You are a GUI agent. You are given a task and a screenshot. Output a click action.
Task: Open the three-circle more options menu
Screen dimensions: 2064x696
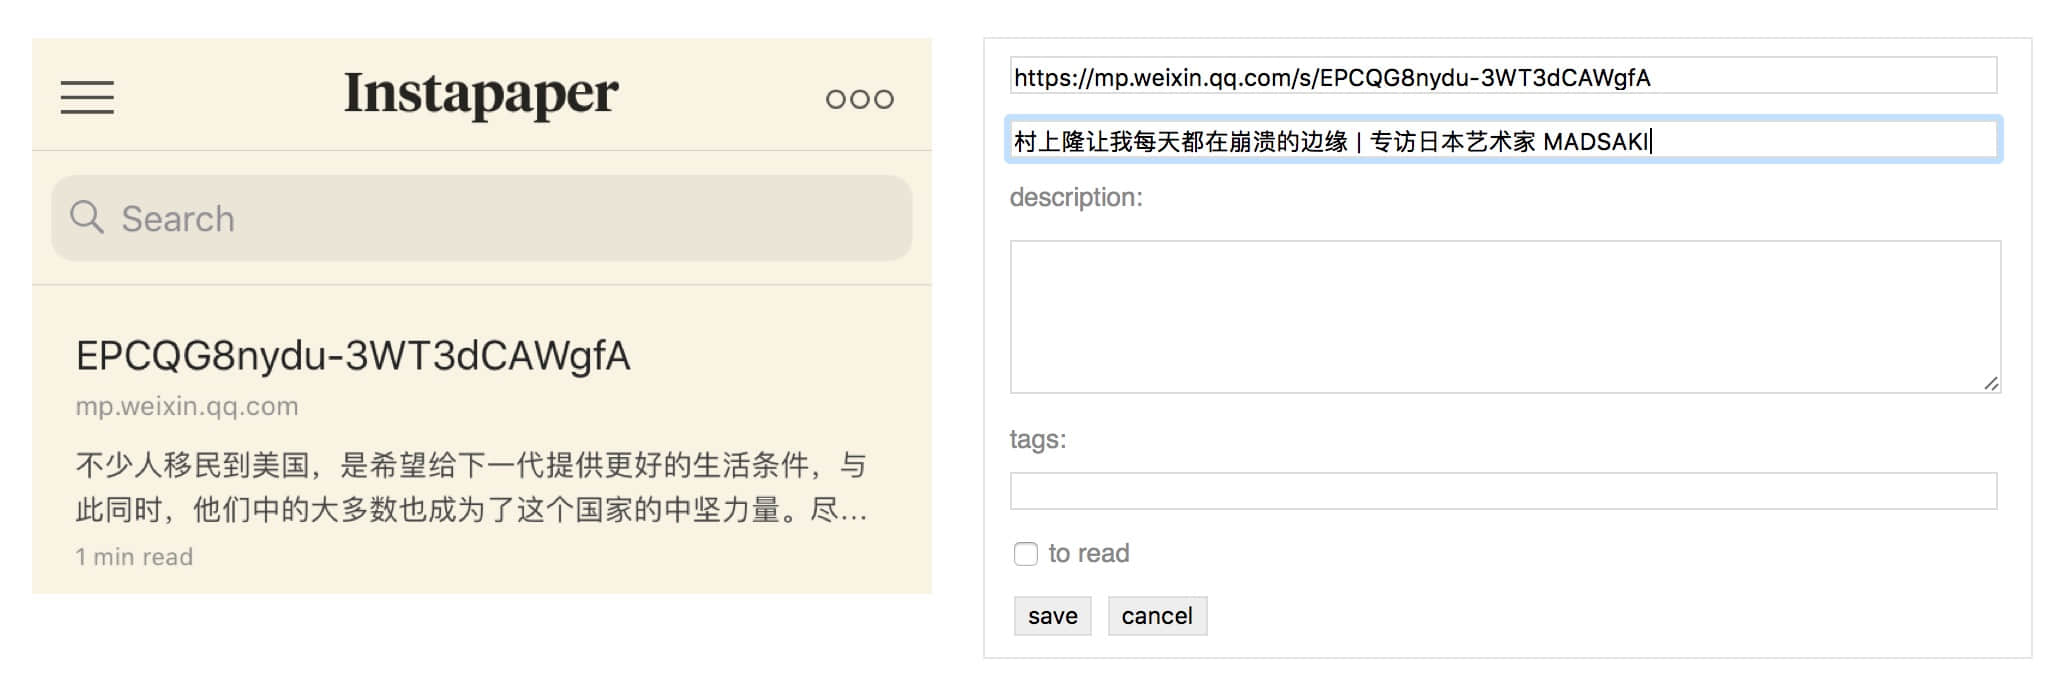tap(859, 99)
